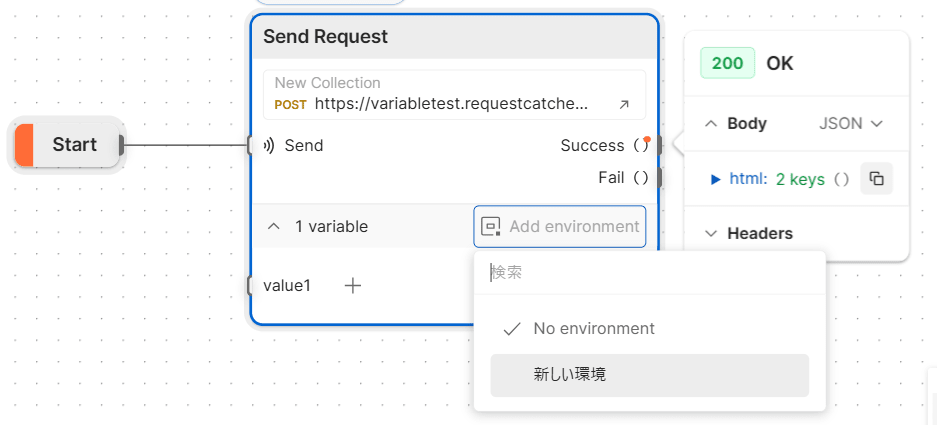Collapse the Body section chevron

(711, 124)
